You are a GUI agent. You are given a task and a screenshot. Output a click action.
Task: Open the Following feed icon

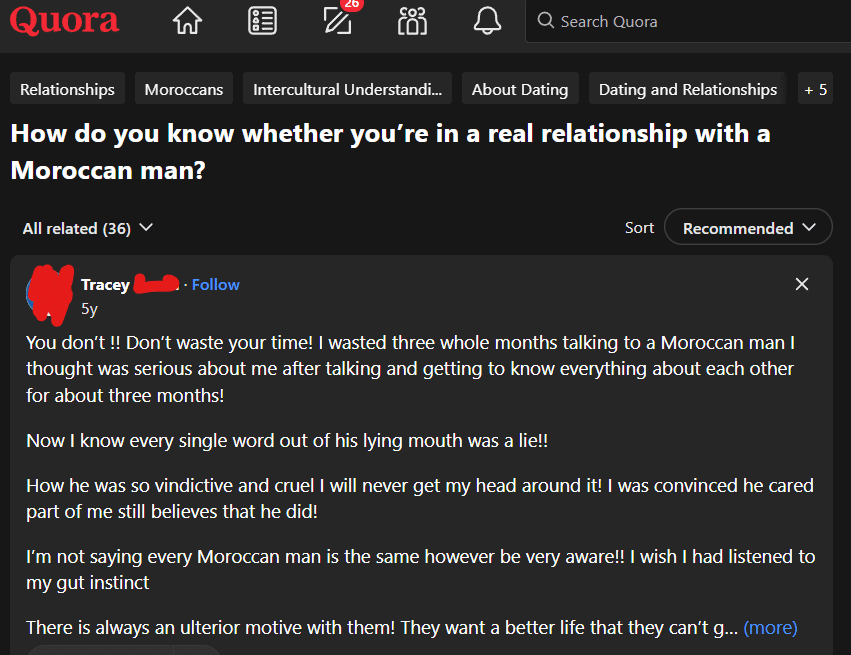click(262, 20)
